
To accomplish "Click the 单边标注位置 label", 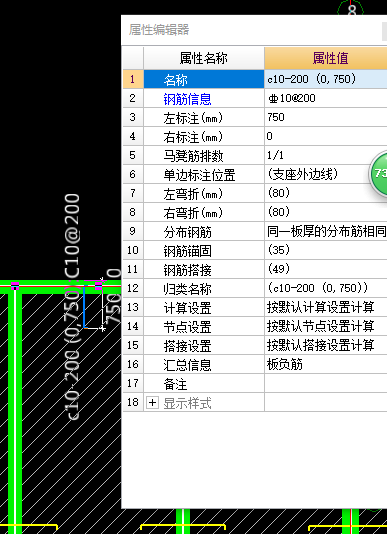I will 199,175.
